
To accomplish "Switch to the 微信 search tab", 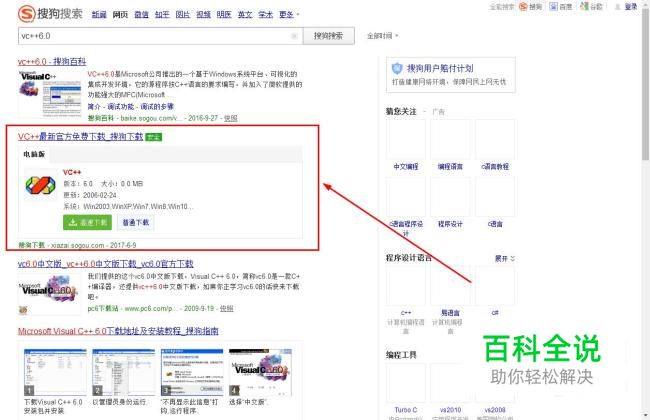I will tap(141, 15).
